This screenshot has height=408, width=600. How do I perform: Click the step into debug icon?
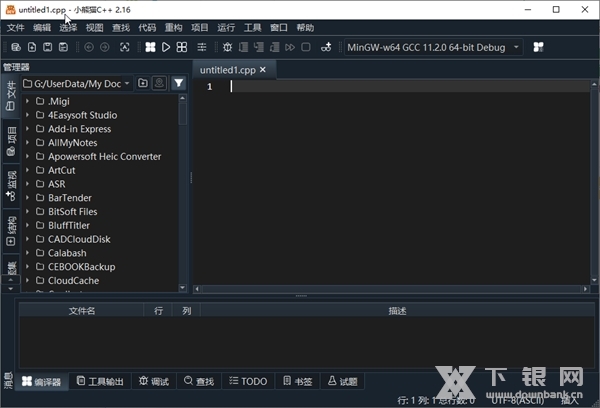259,47
